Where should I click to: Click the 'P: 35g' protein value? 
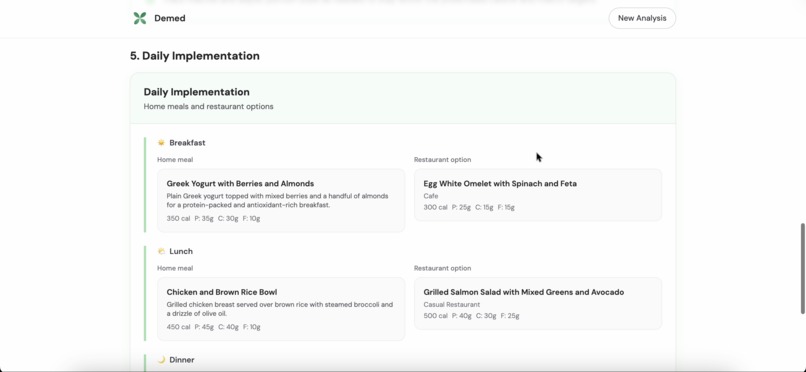(x=204, y=218)
